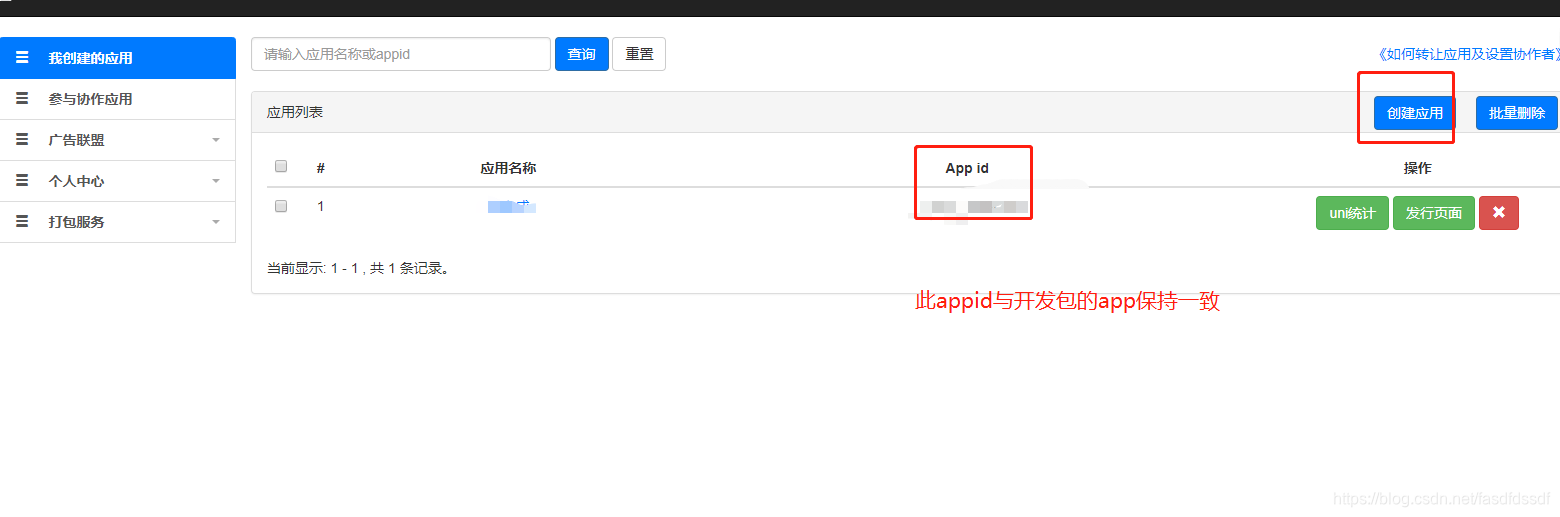The image size is (1560, 517).
Task: Open 我创建的应用 in the sidebar
Action: 118,58
